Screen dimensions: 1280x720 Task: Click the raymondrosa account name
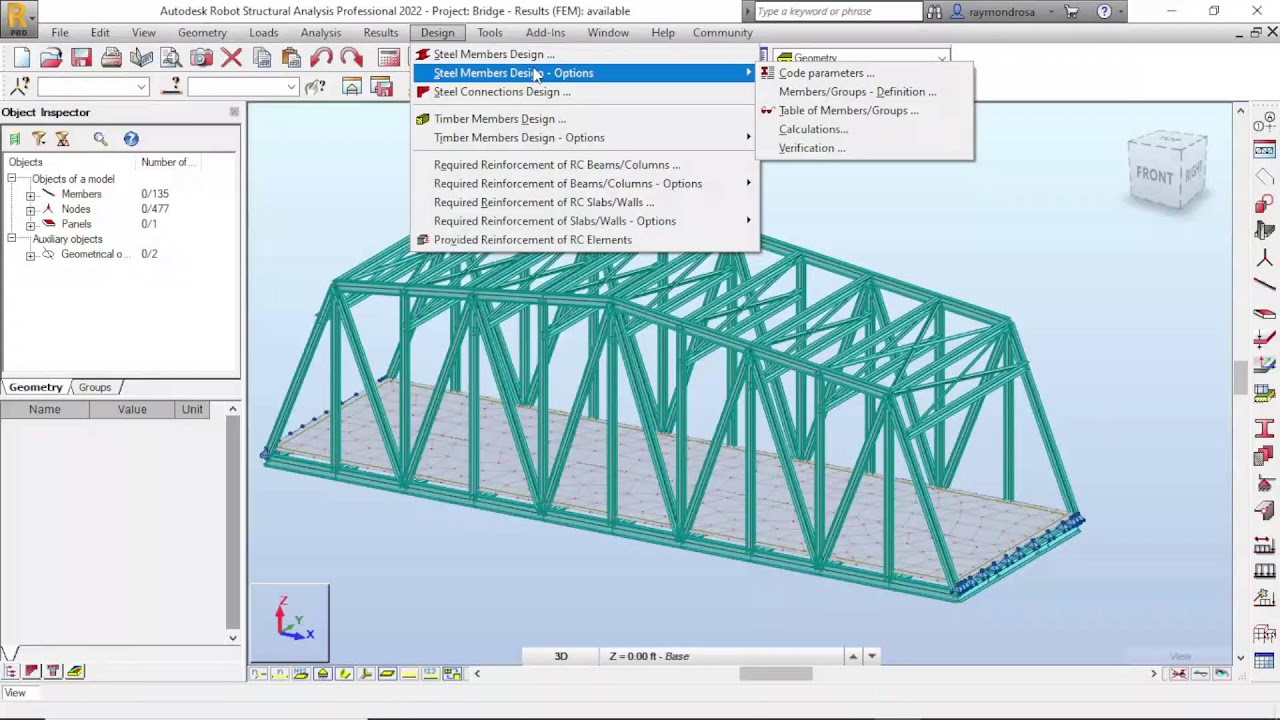1003,11
